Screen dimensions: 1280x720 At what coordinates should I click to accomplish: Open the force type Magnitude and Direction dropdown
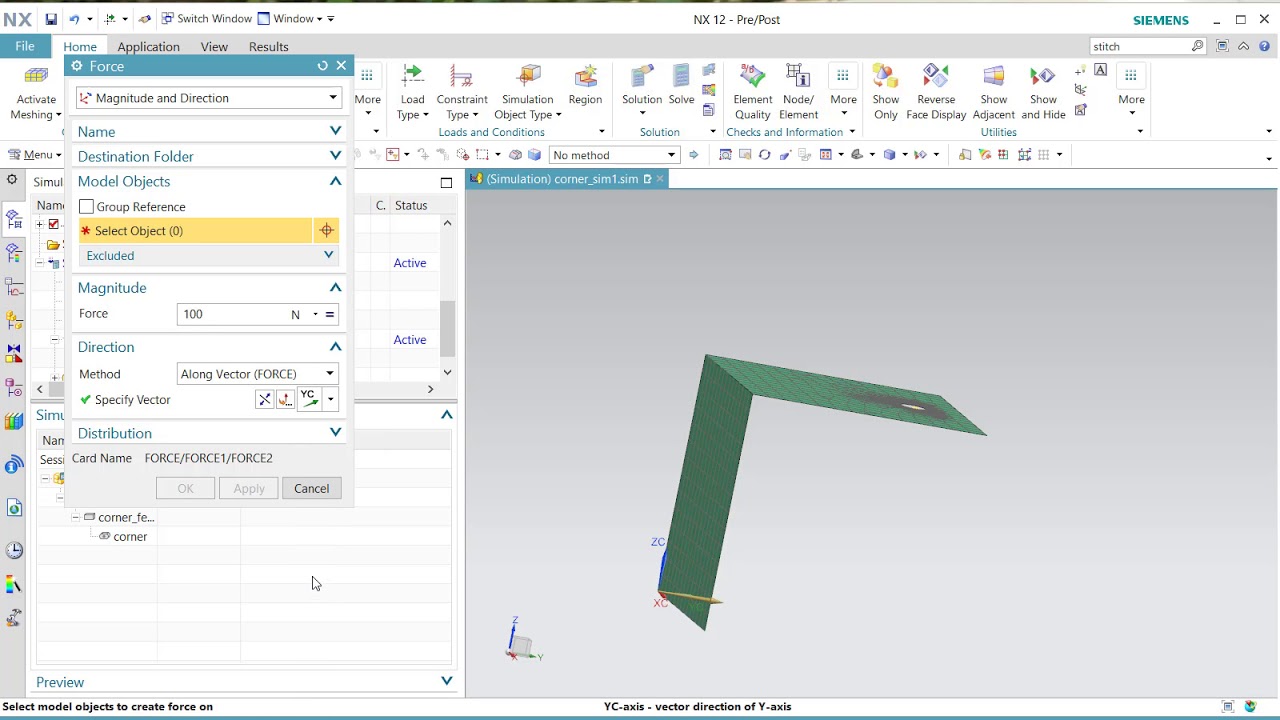[x=209, y=98]
